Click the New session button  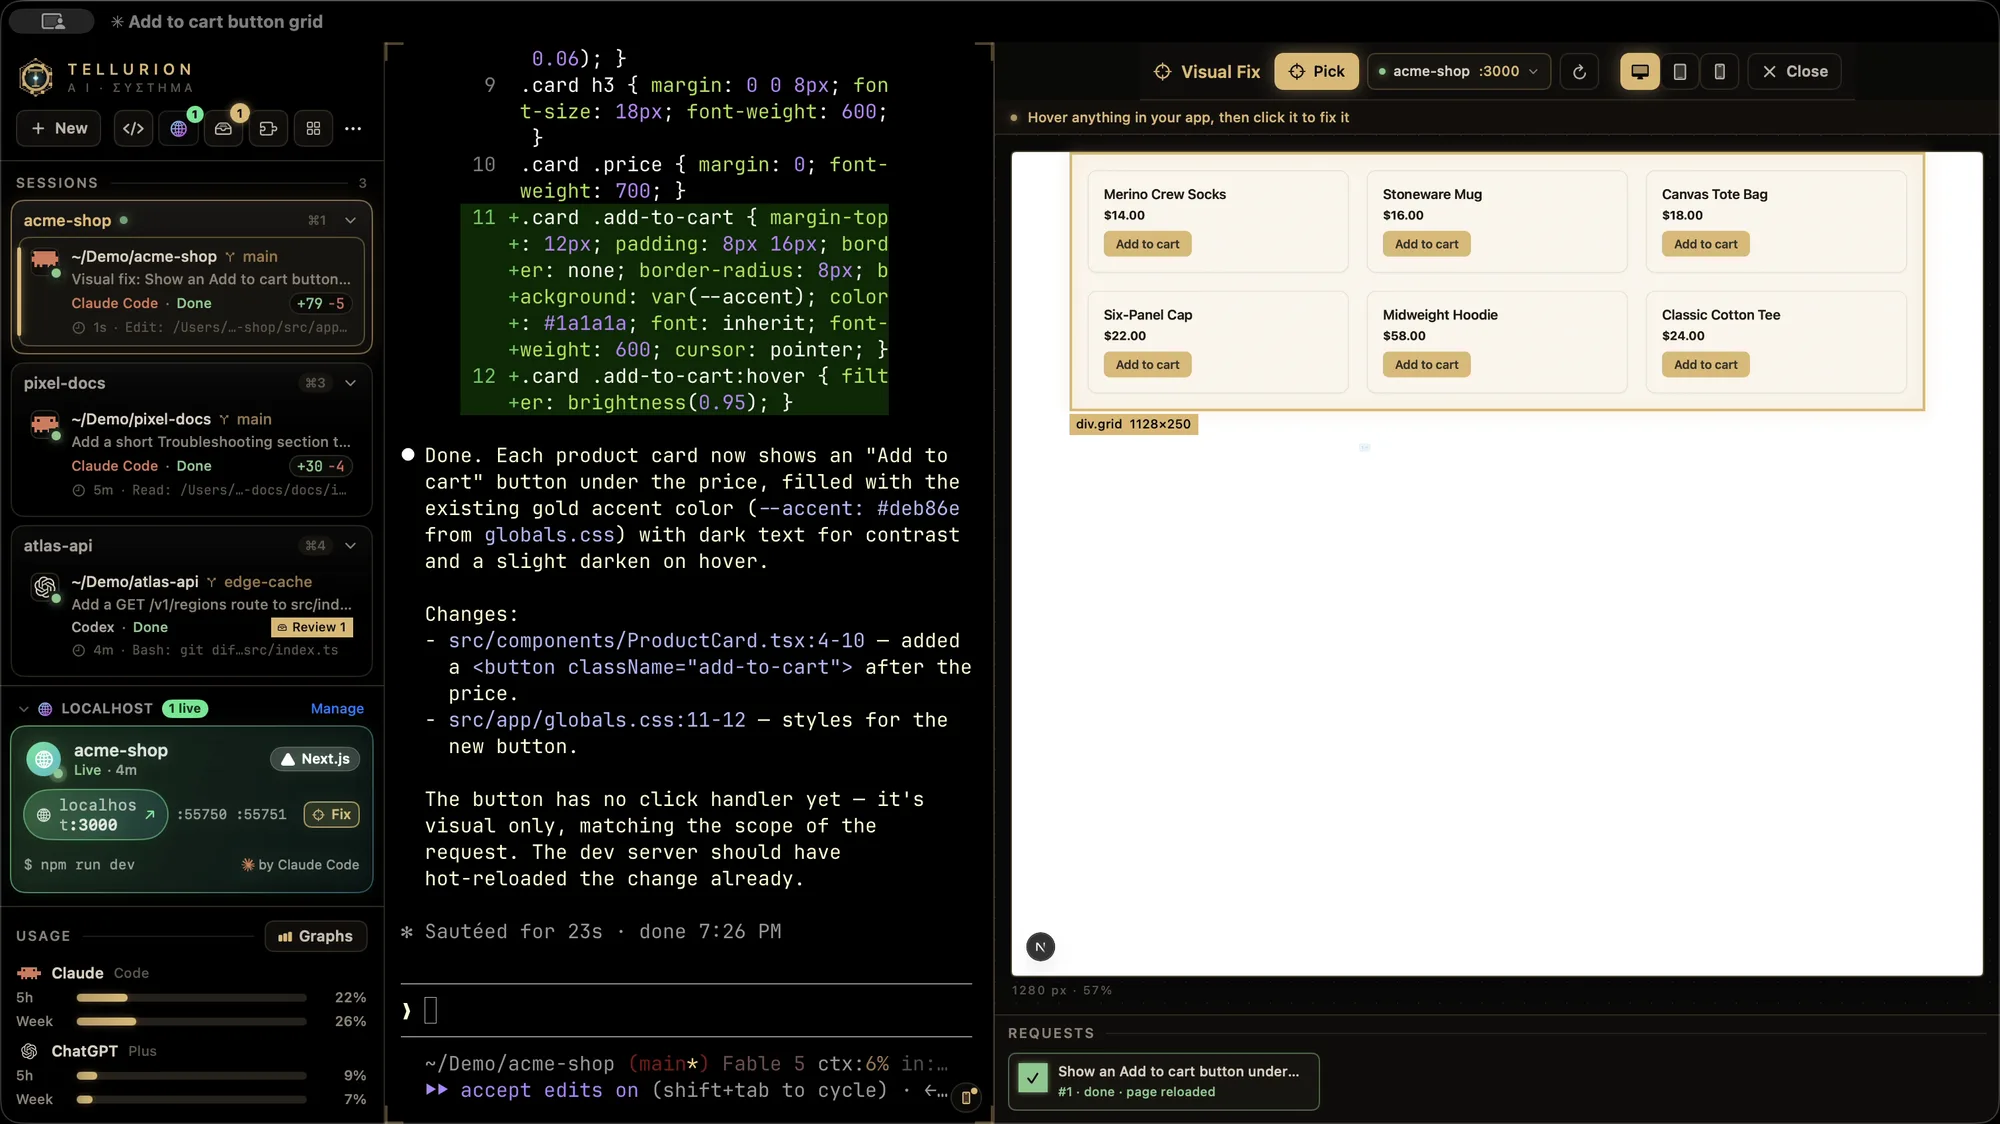click(x=59, y=128)
